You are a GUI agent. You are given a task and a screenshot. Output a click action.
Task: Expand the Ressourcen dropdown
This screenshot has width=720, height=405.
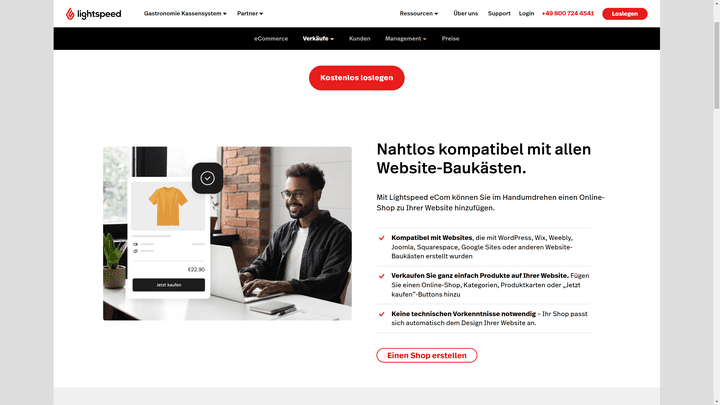[419, 13]
